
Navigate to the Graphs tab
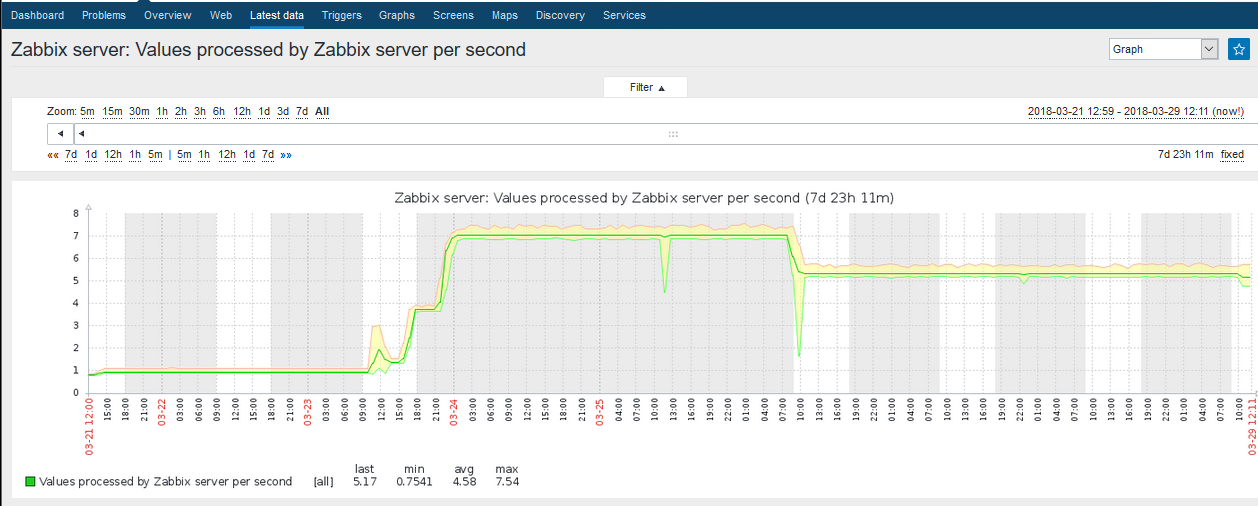coord(397,15)
